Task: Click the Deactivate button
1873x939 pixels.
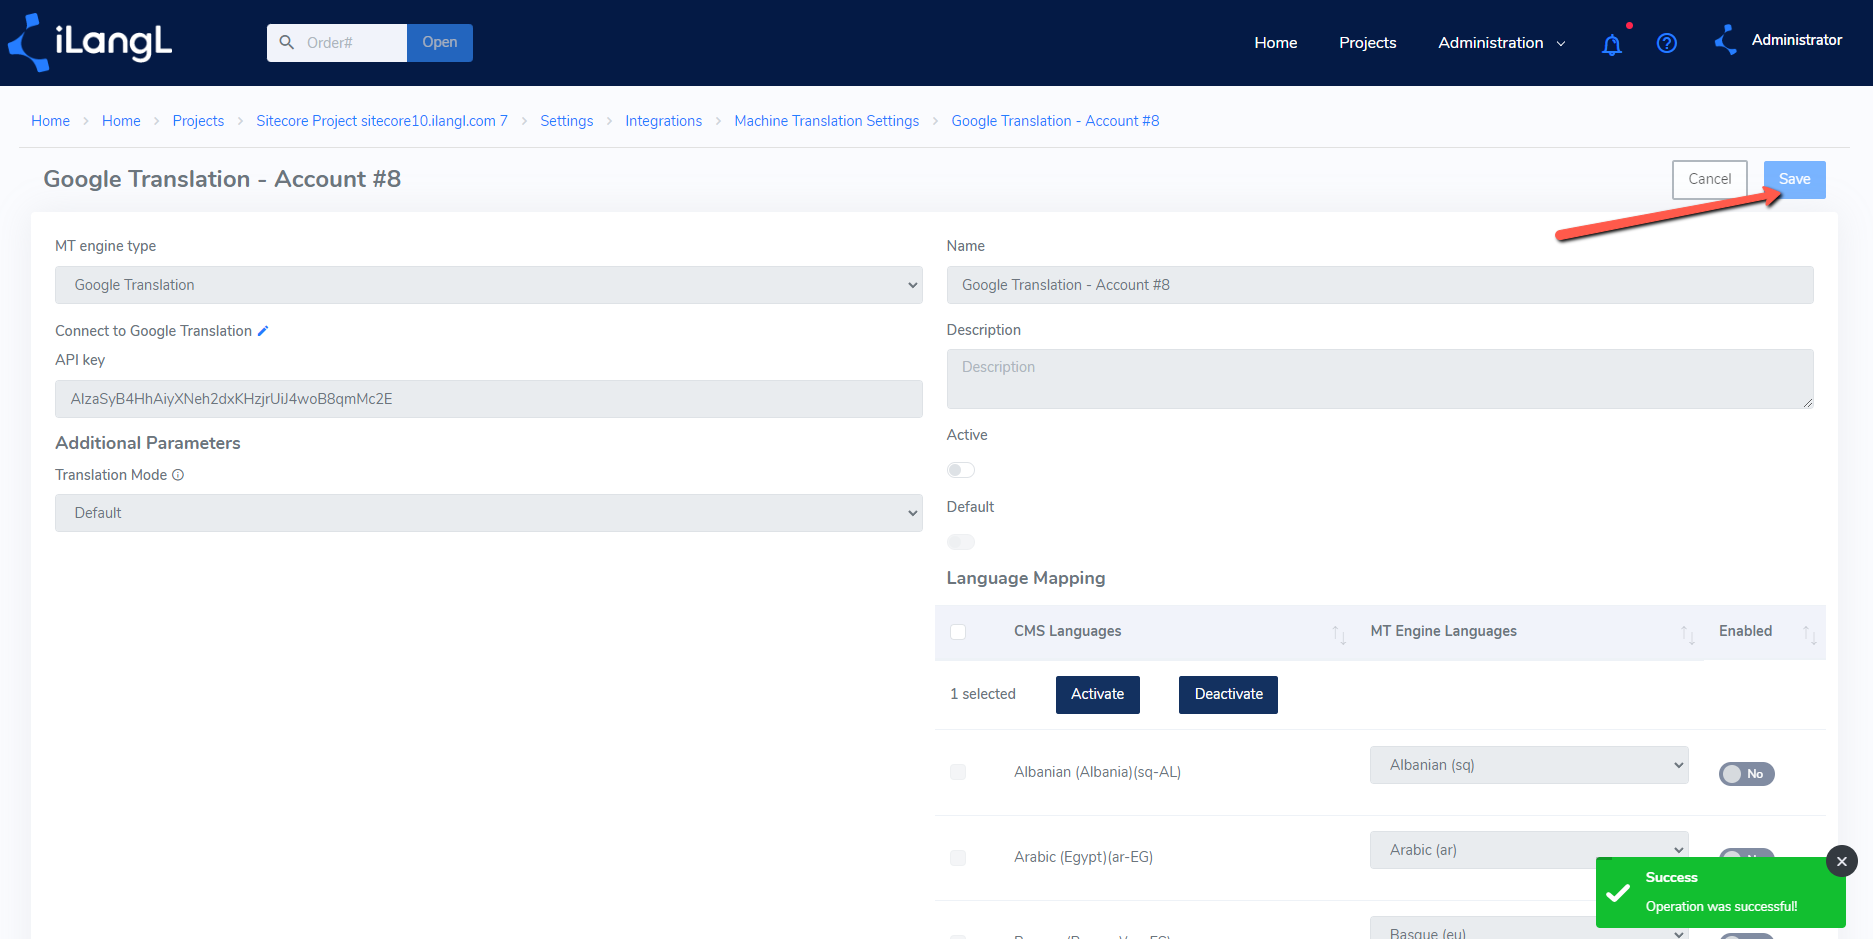Action: (1228, 695)
